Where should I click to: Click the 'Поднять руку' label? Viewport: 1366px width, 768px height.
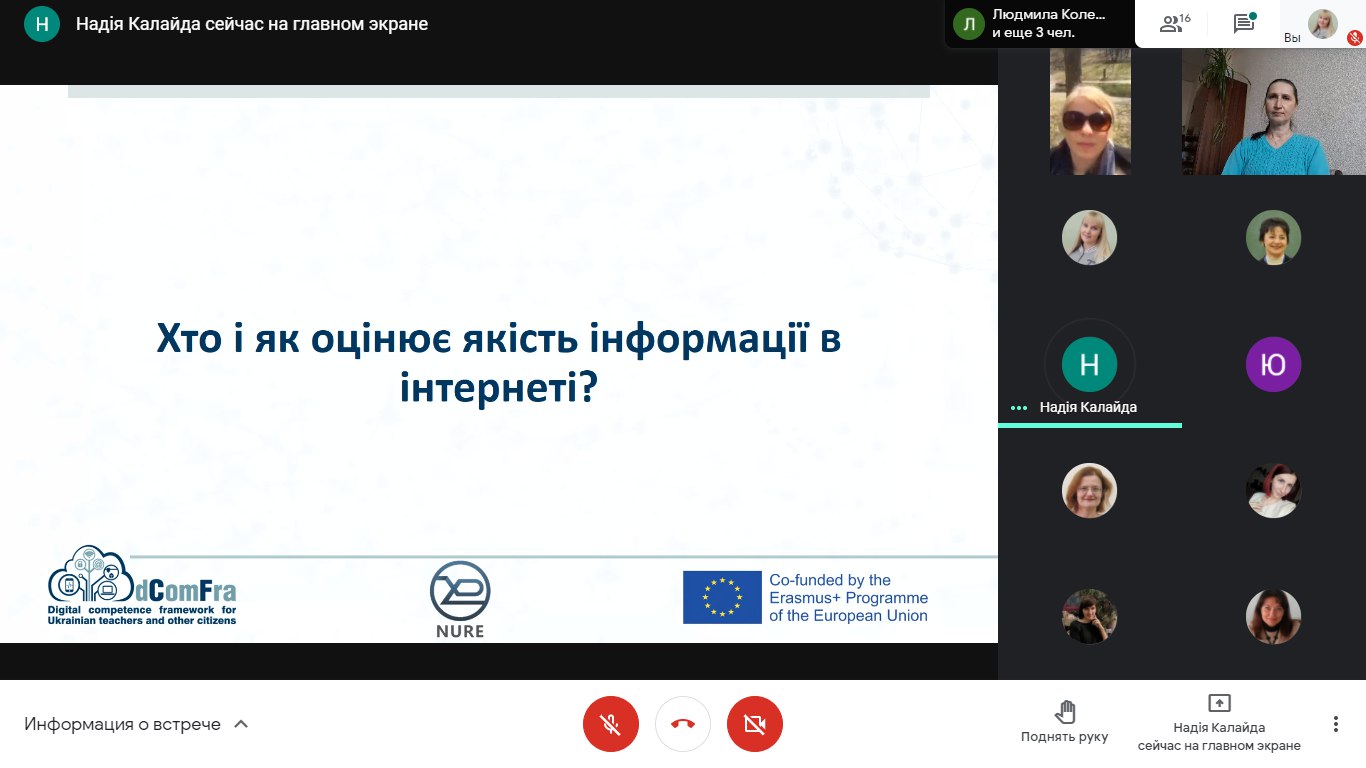click(x=1064, y=737)
